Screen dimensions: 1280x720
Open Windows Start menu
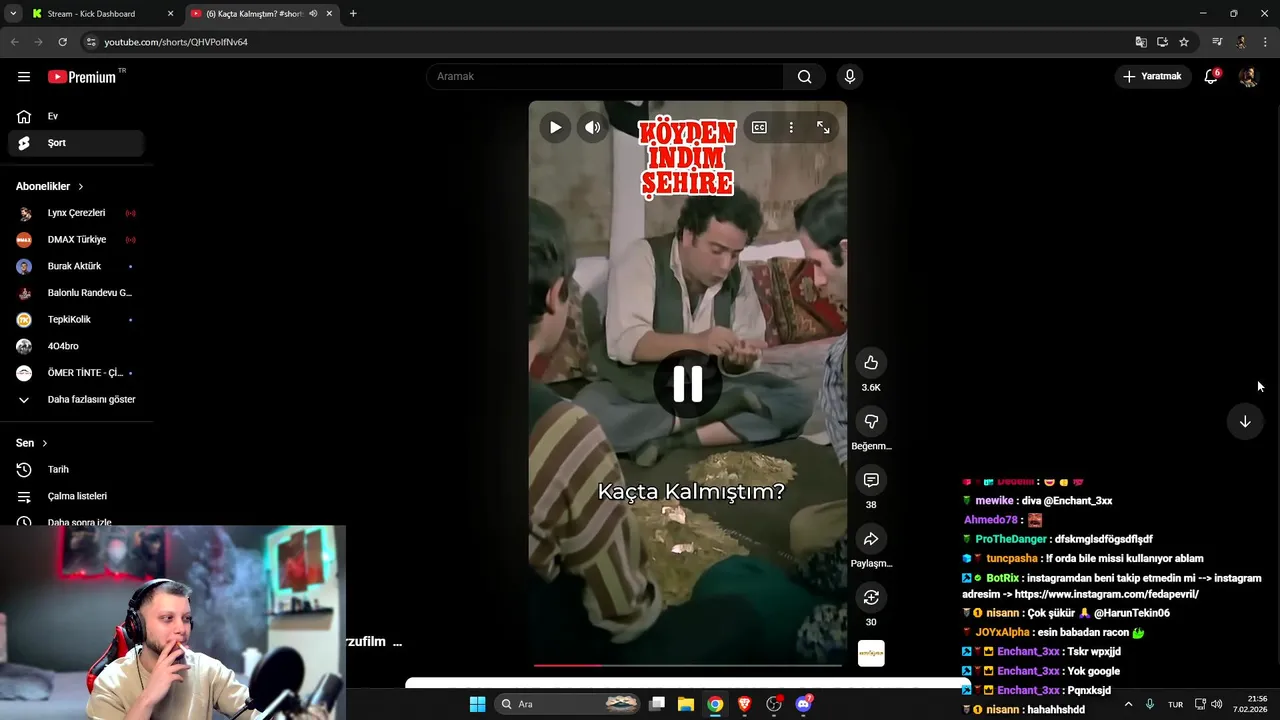[477, 704]
